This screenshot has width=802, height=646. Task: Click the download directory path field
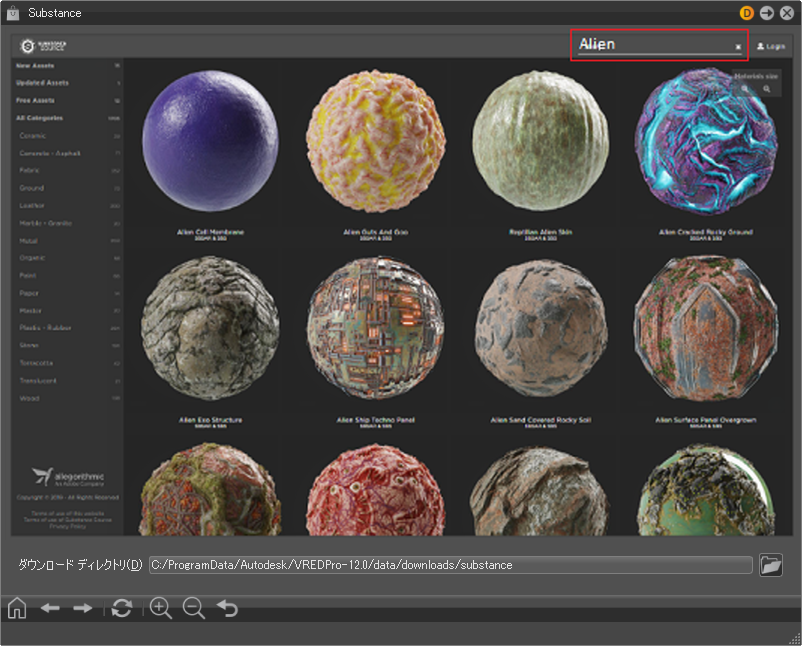[x=450, y=565]
